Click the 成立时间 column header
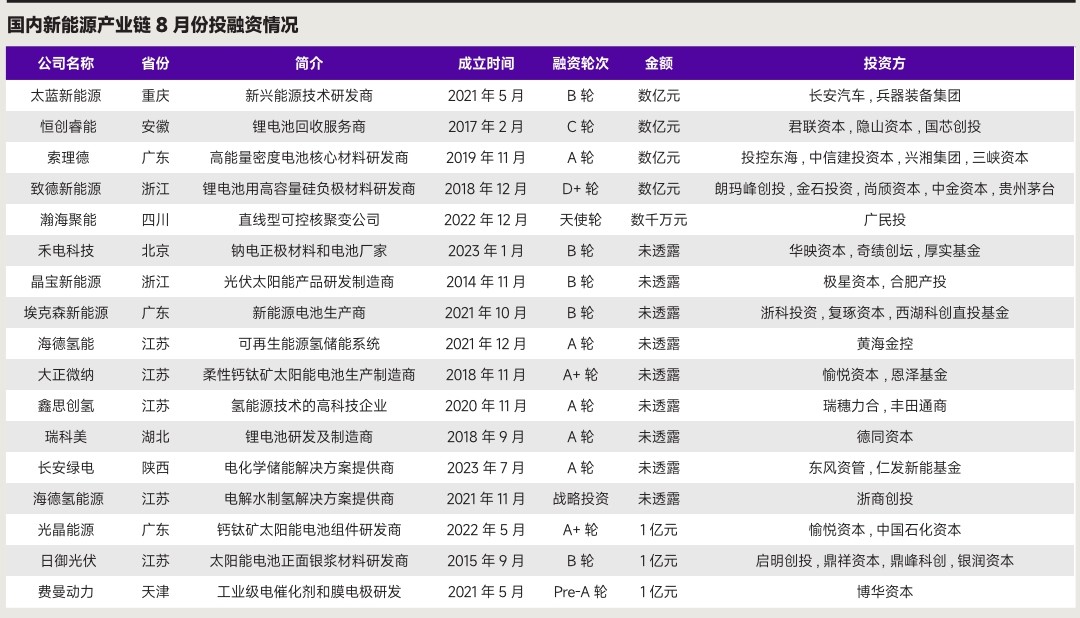This screenshot has height=618, width=1080. [x=485, y=63]
